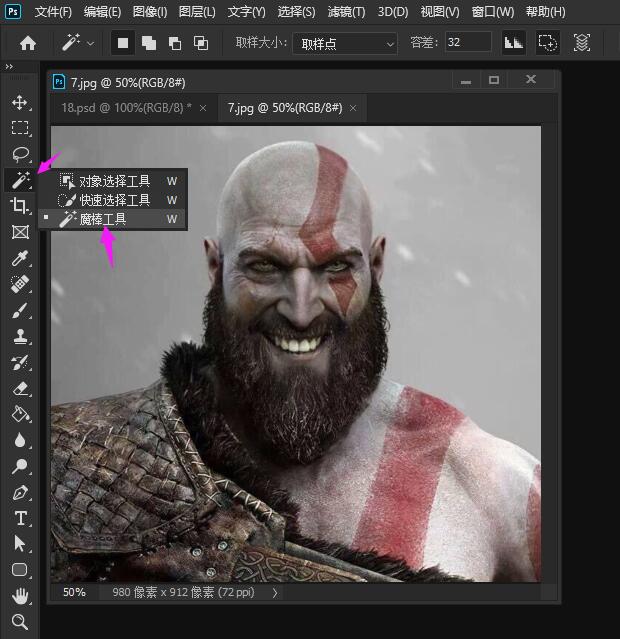Screen dimensions: 620x639
Task: Select the Zoom tool
Action: tap(20, 621)
